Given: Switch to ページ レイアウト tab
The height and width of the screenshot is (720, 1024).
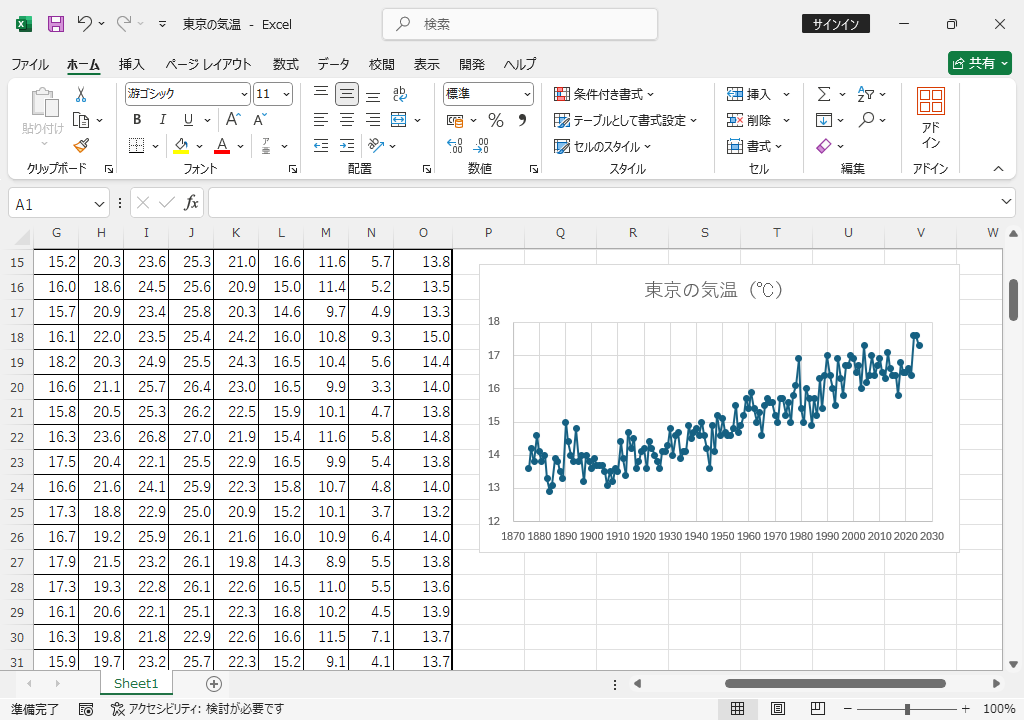Looking at the screenshot, I should click(208, 64).
